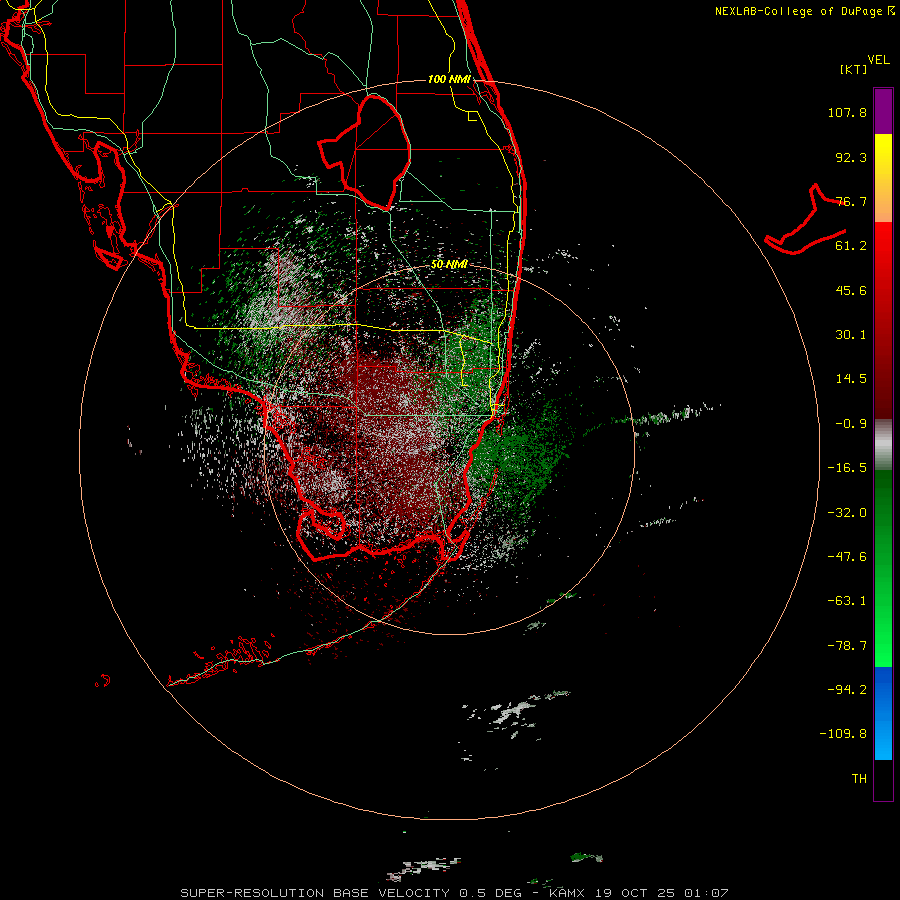Click the -63.1 scale label
The width and height of the screenshot is (900, 900).
(847, 601)
